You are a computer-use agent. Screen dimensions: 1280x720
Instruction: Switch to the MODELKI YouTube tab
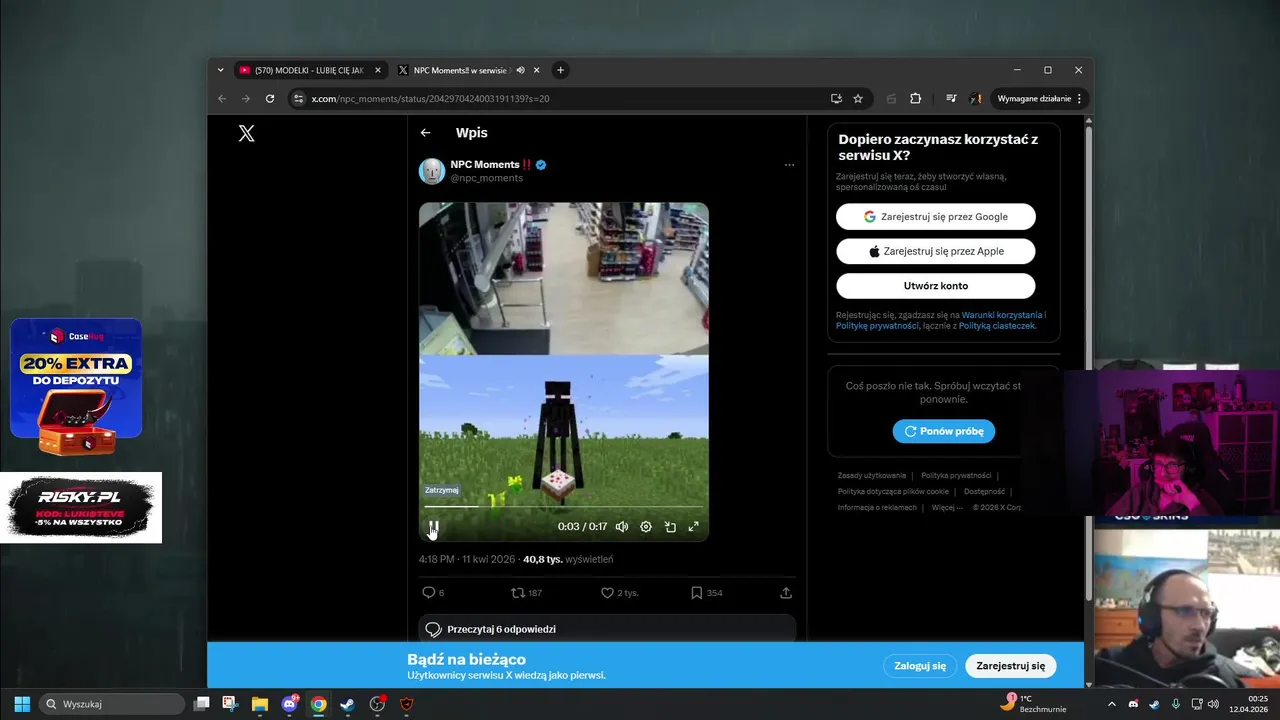click(309, 70)
